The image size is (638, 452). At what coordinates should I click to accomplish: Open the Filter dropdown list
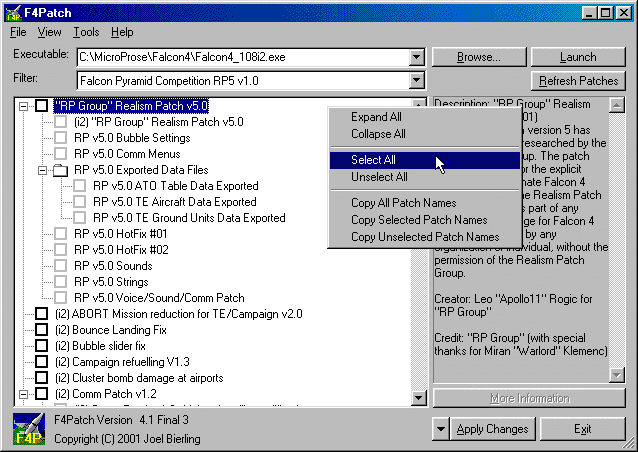(x=416, y=80)
